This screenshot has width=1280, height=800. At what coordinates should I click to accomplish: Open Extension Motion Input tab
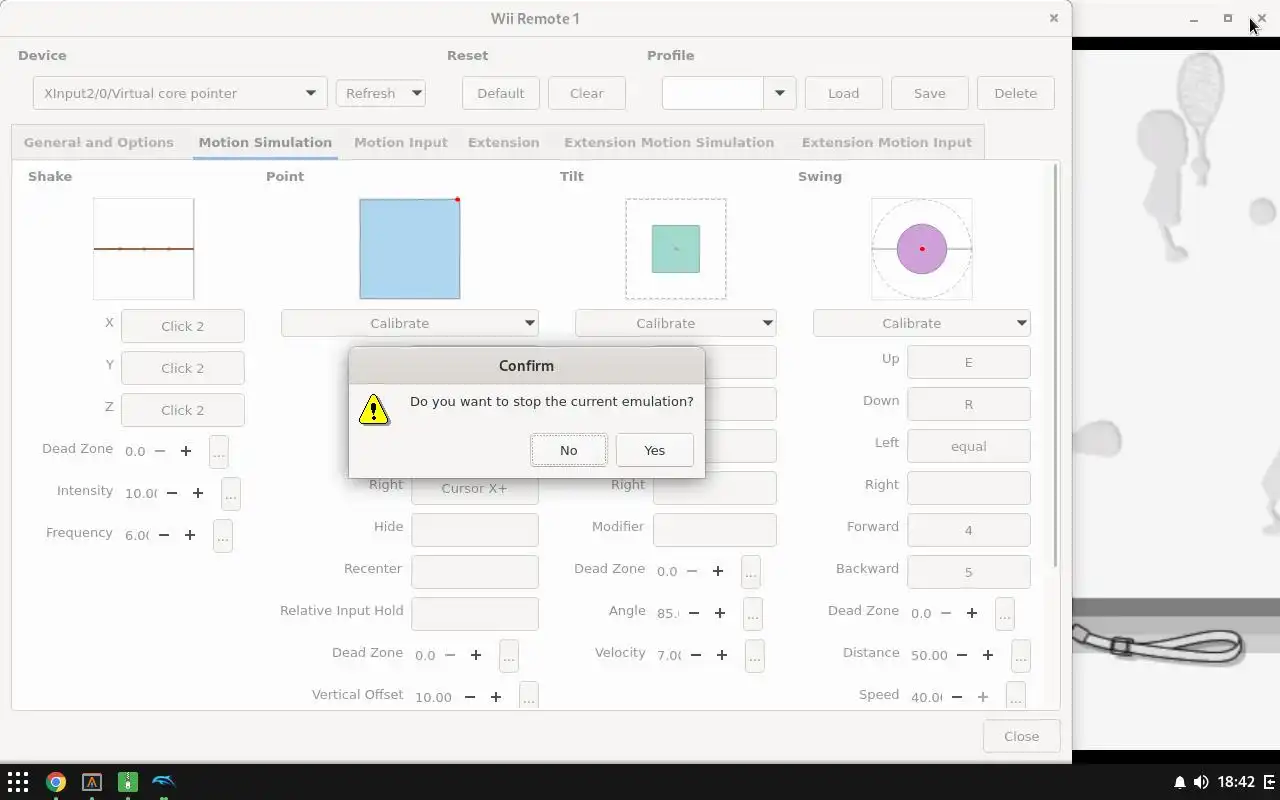(x=887, y=142)
